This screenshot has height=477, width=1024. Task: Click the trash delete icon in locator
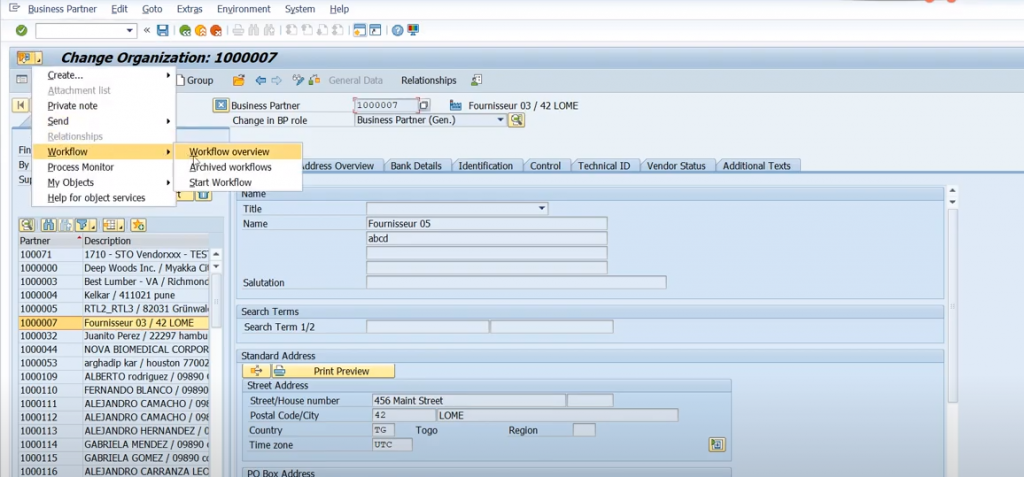click(x=203, y=195)
